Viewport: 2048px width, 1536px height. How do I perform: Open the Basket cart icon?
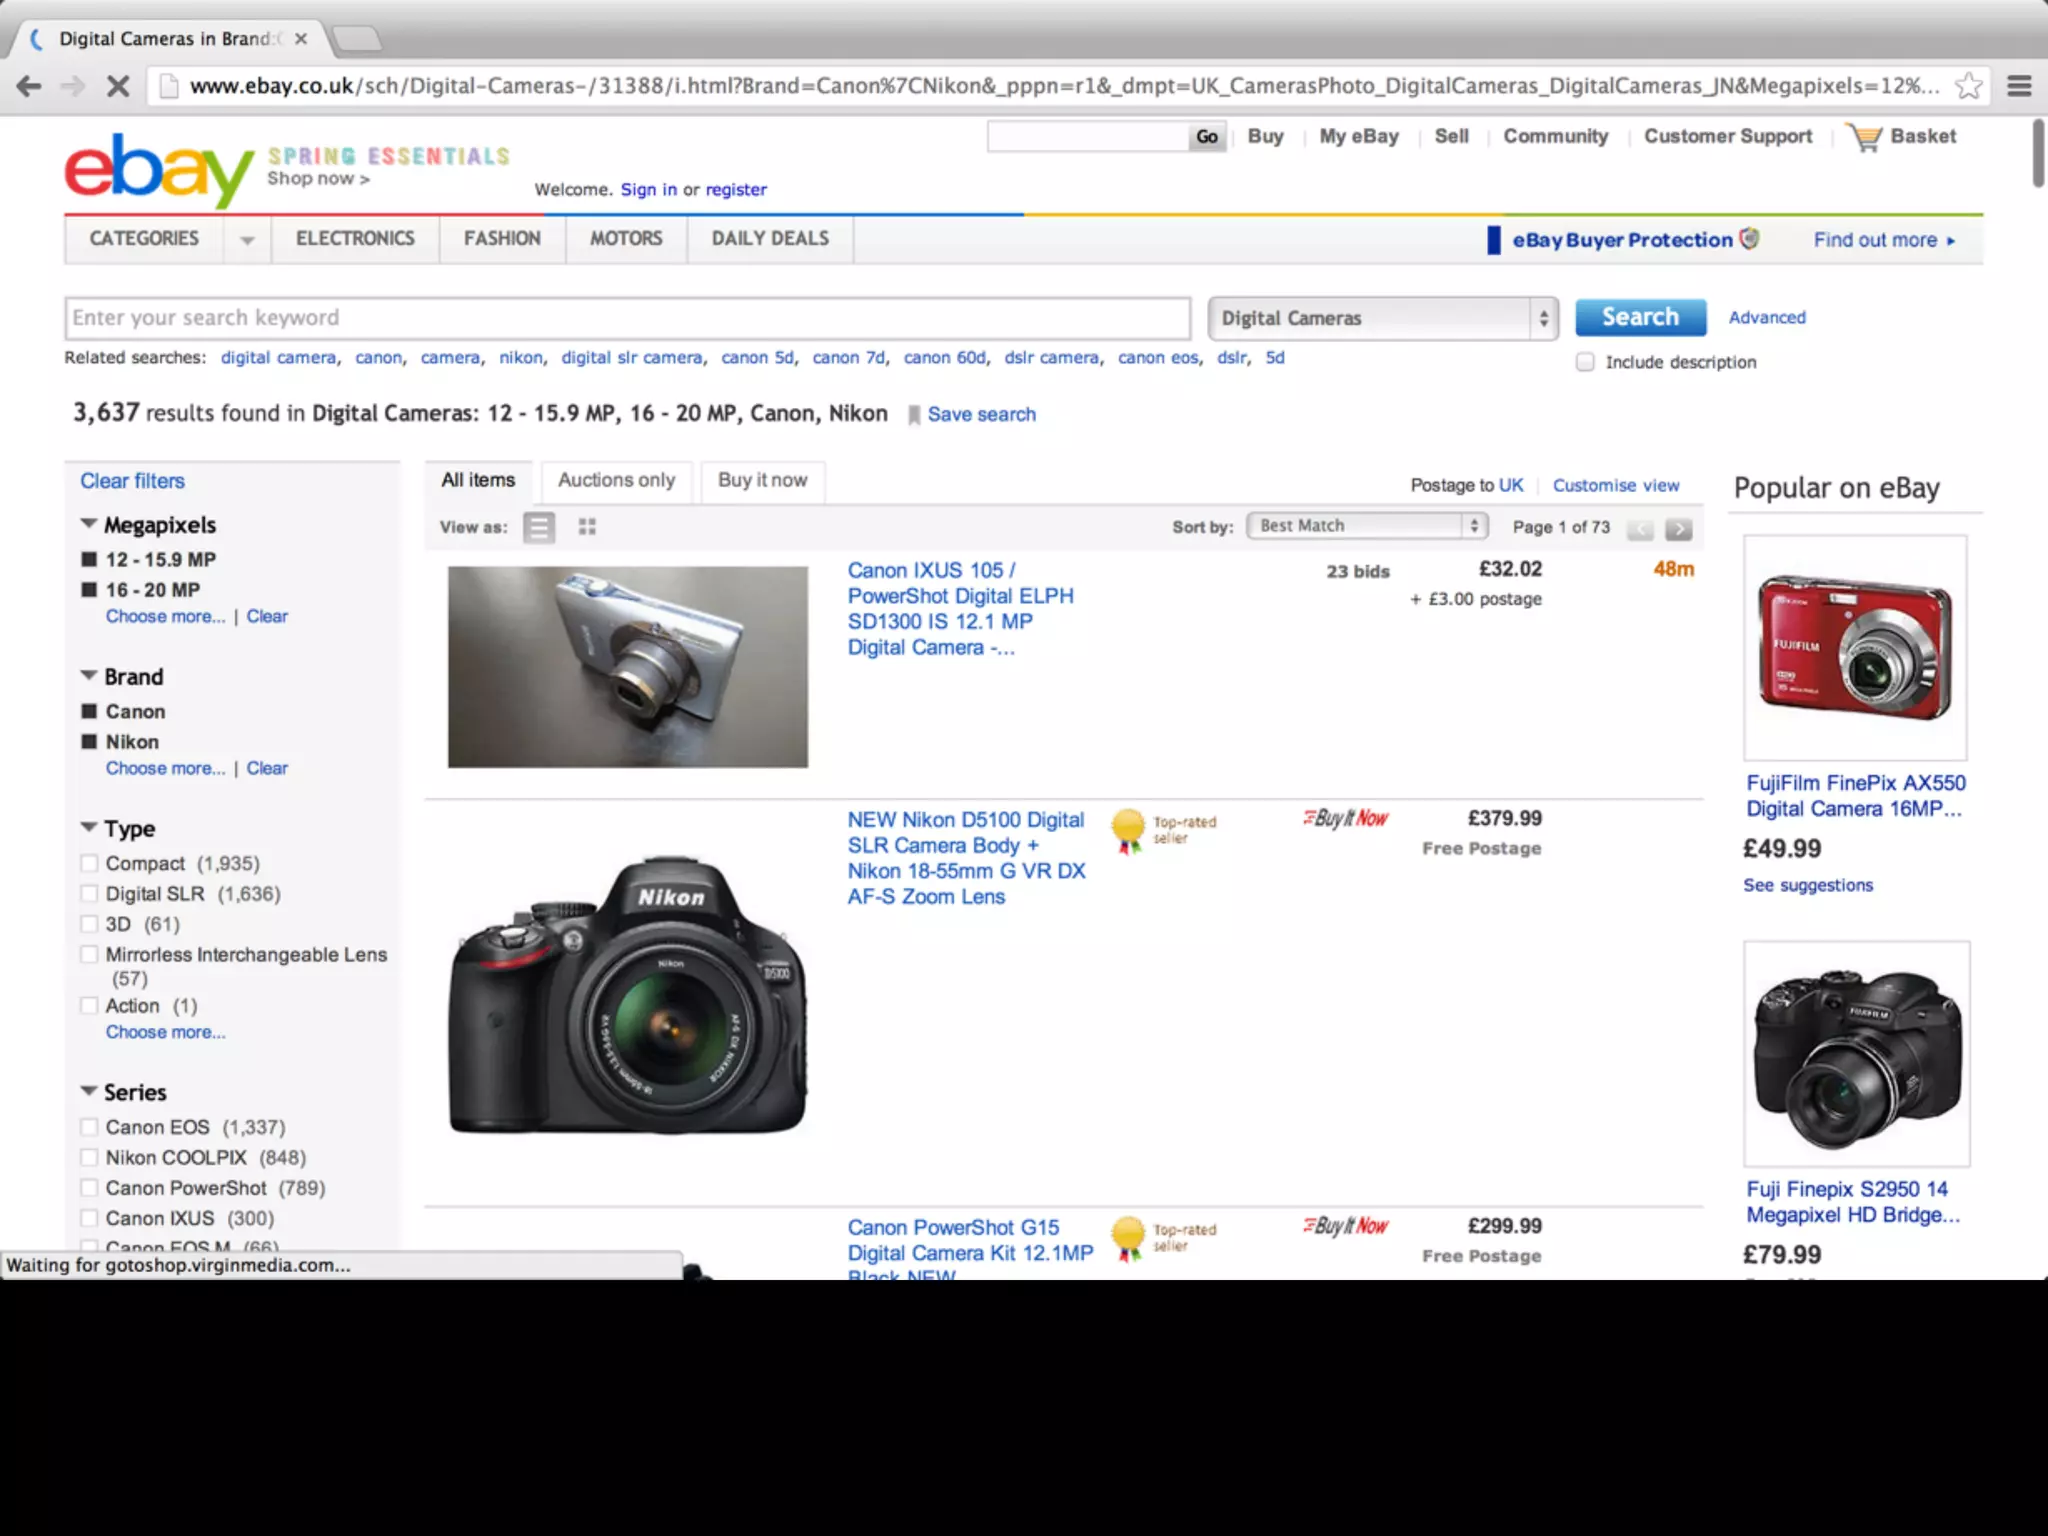pos(1865,137)
